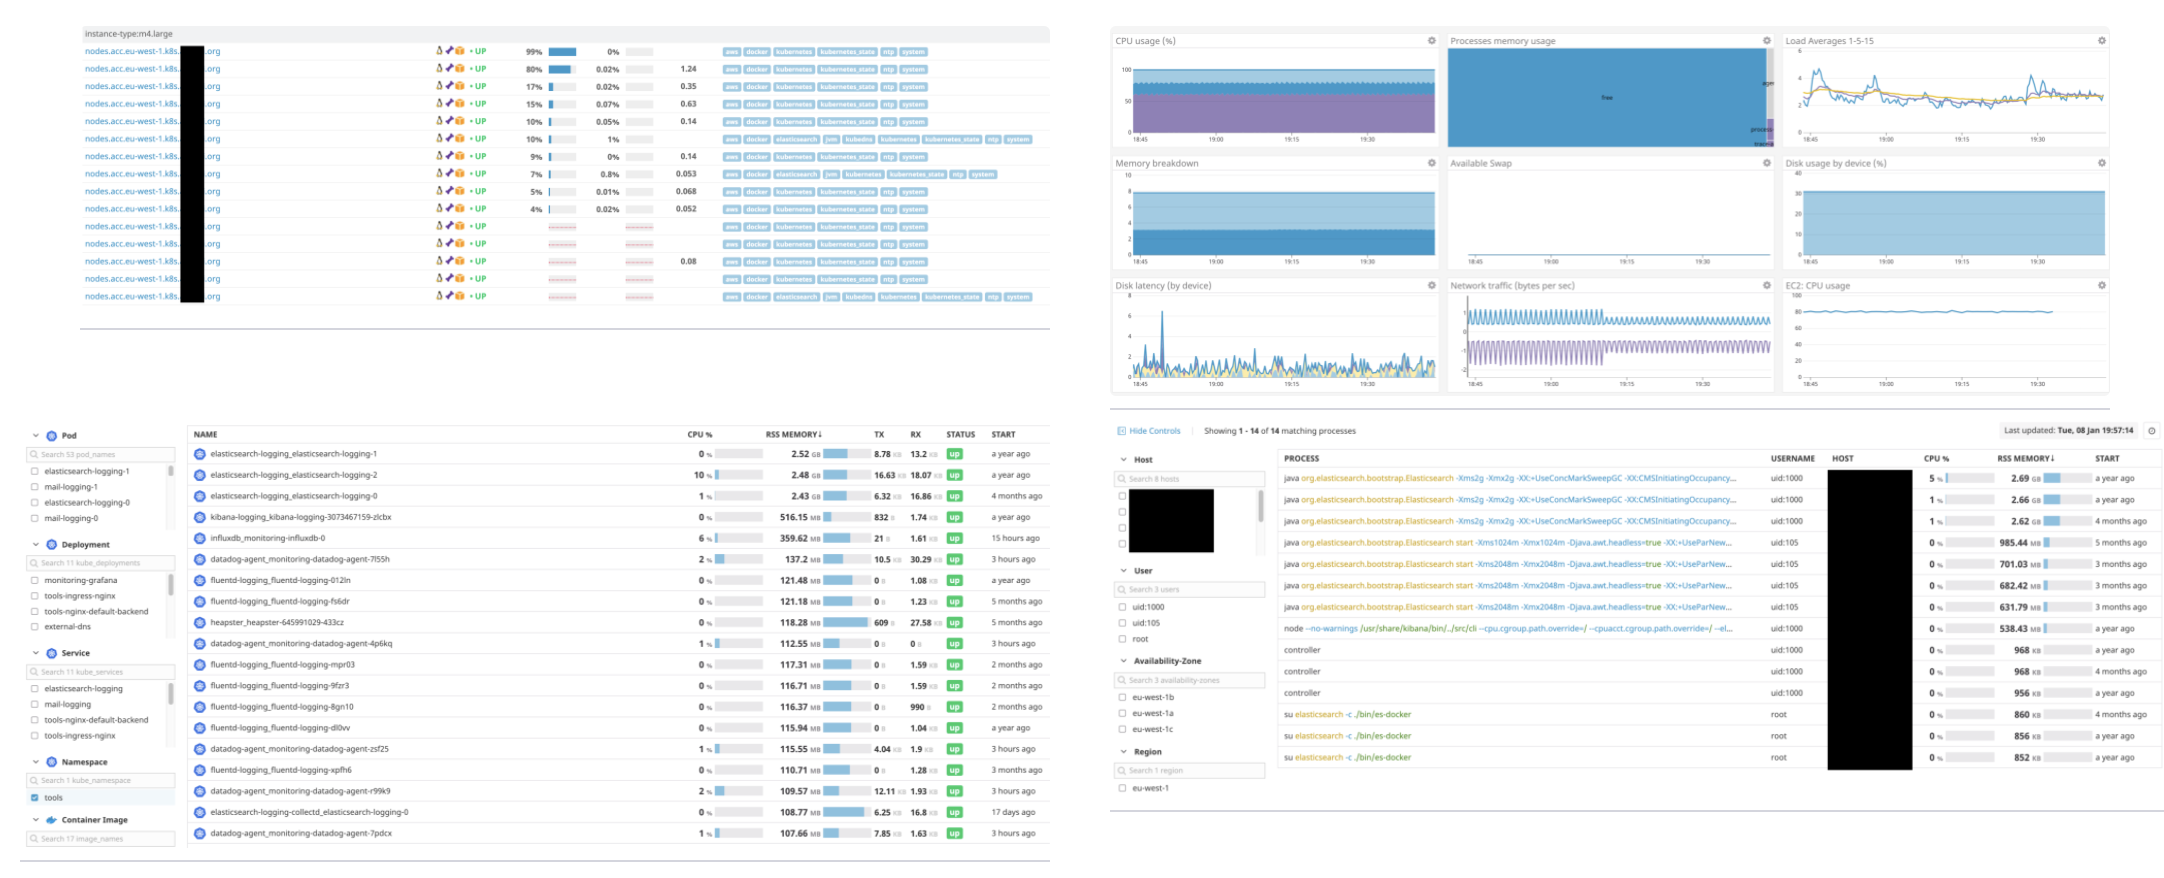Enable the monitoring-grafana deployment checkbox
The width and height of the screenshot is (2164, 878).
coord(35,580)
